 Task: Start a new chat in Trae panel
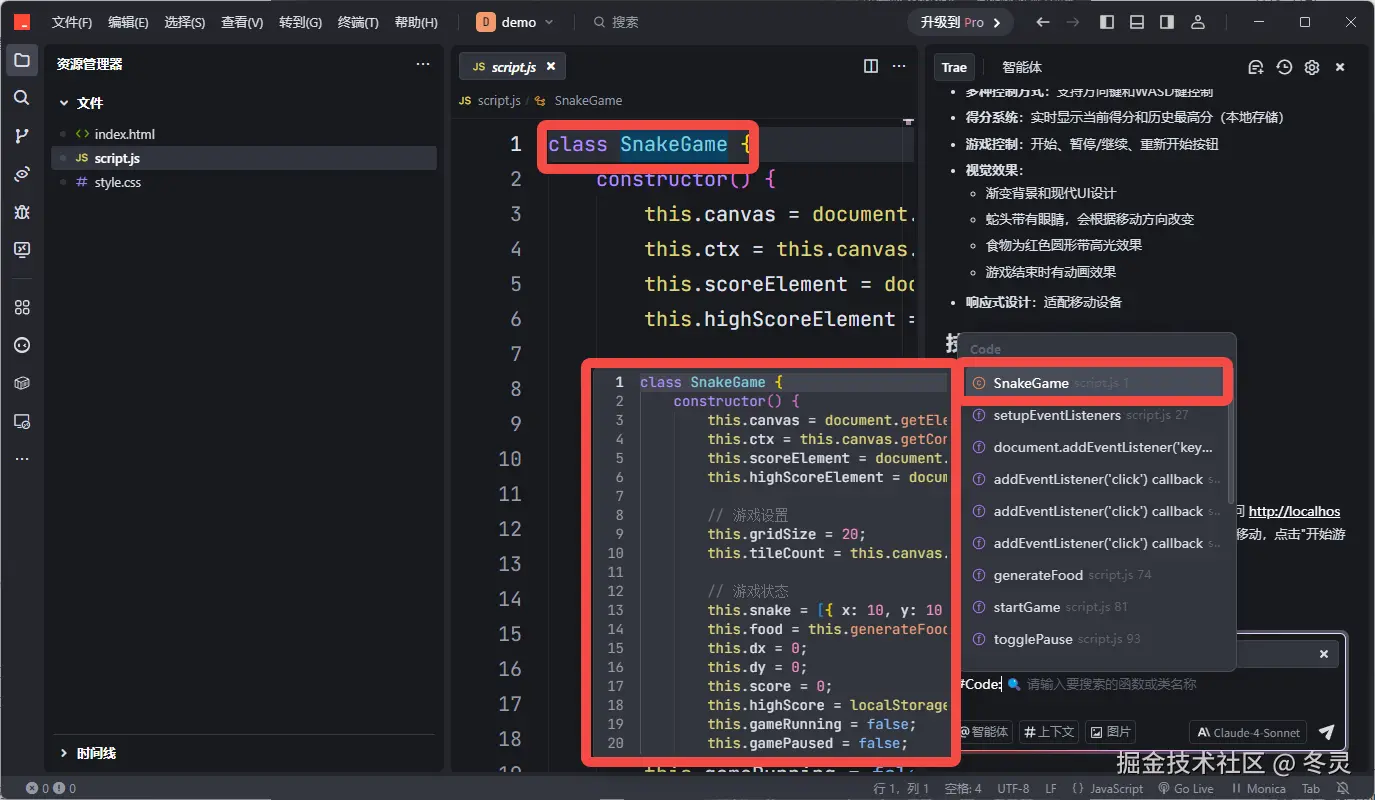[x=1256, y=67]
